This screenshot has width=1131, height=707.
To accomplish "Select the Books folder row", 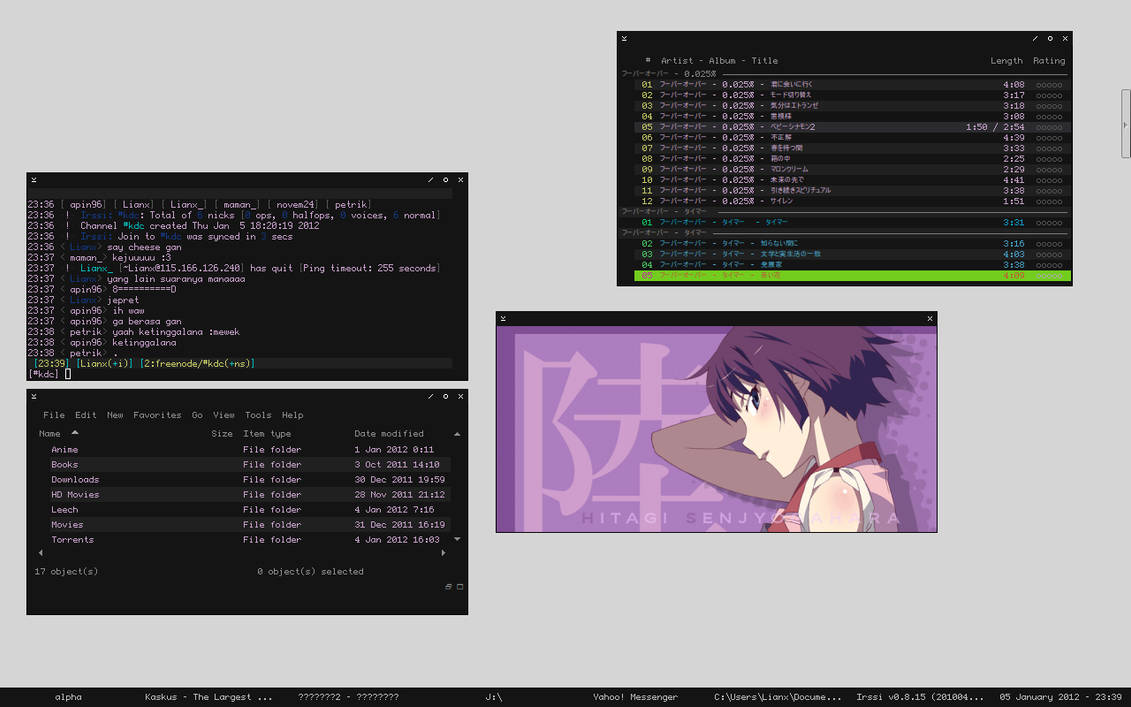I will [243, 465].
